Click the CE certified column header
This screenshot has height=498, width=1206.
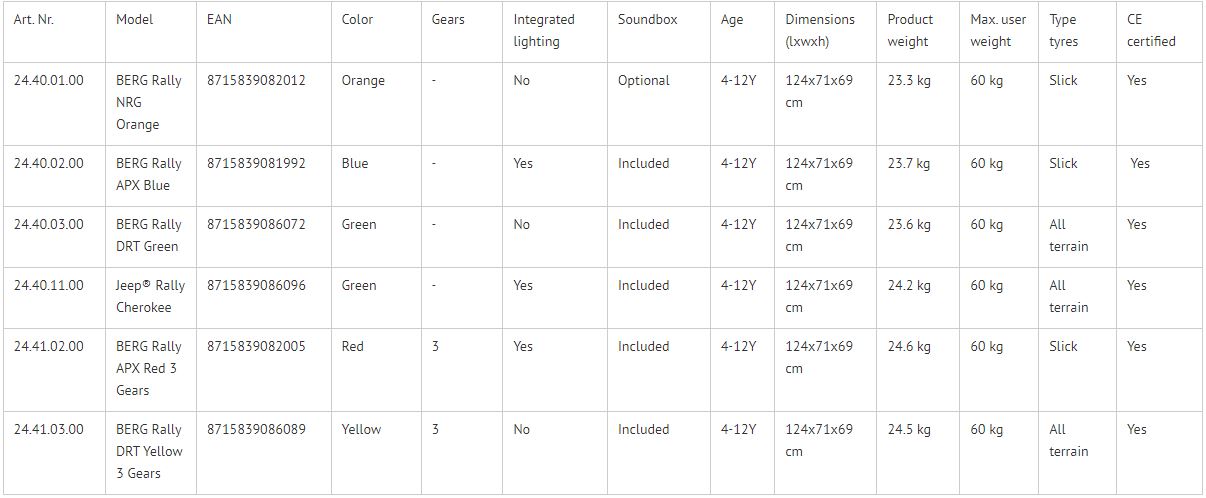[x=1151, y=30]
